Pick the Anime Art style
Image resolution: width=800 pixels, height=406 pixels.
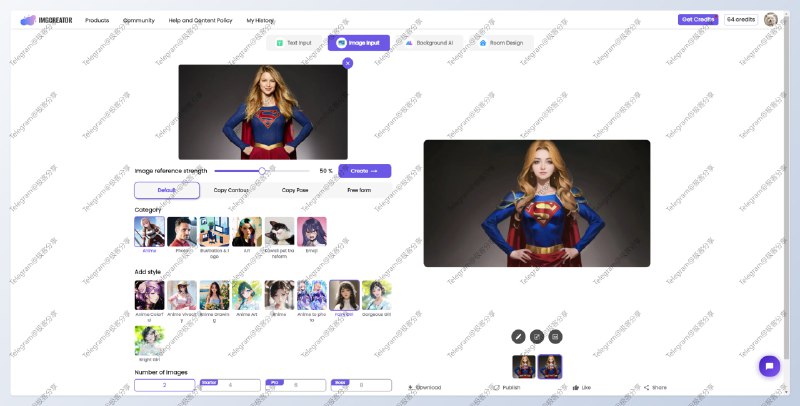click(x=246, y=295)
